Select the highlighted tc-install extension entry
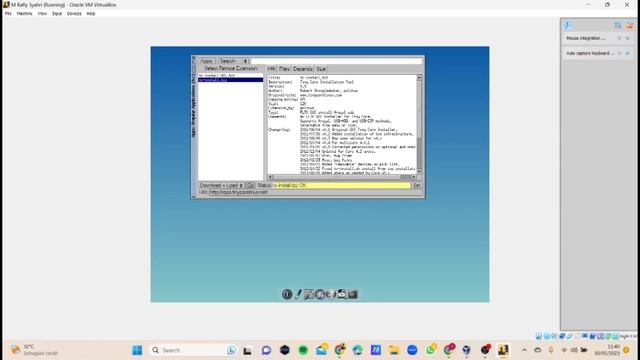Image resolution: width=640 pixels, height=360 pixels. (231, 80)
